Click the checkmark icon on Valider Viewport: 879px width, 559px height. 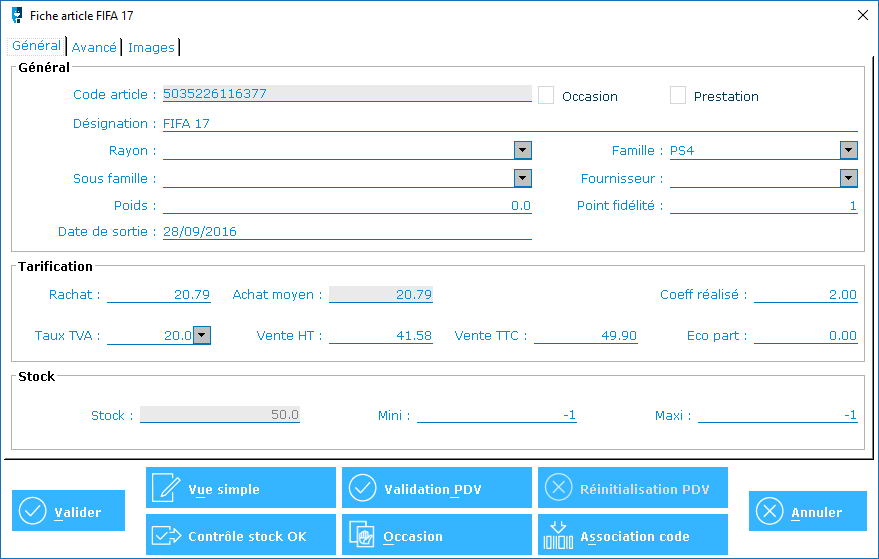coord(33,511)
